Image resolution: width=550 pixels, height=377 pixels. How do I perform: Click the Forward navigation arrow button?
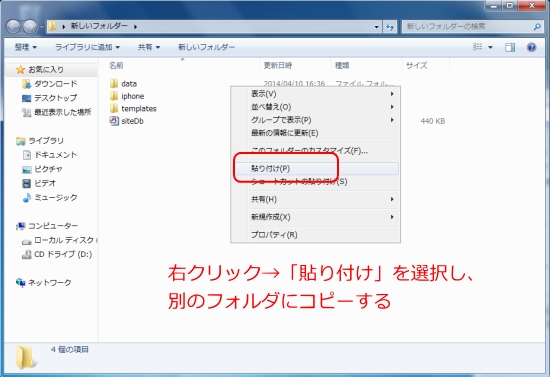pyautogui.click(x=30, y=27)
